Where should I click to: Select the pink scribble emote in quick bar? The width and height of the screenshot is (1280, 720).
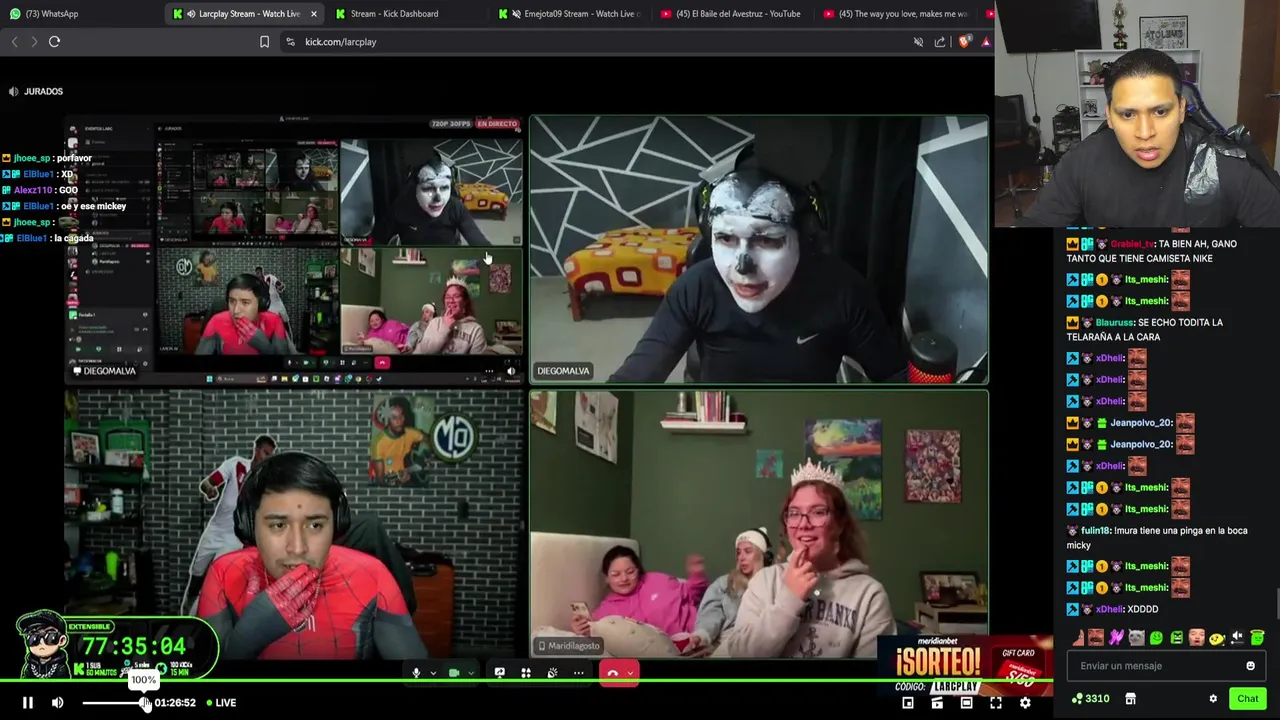(1116, 637)
